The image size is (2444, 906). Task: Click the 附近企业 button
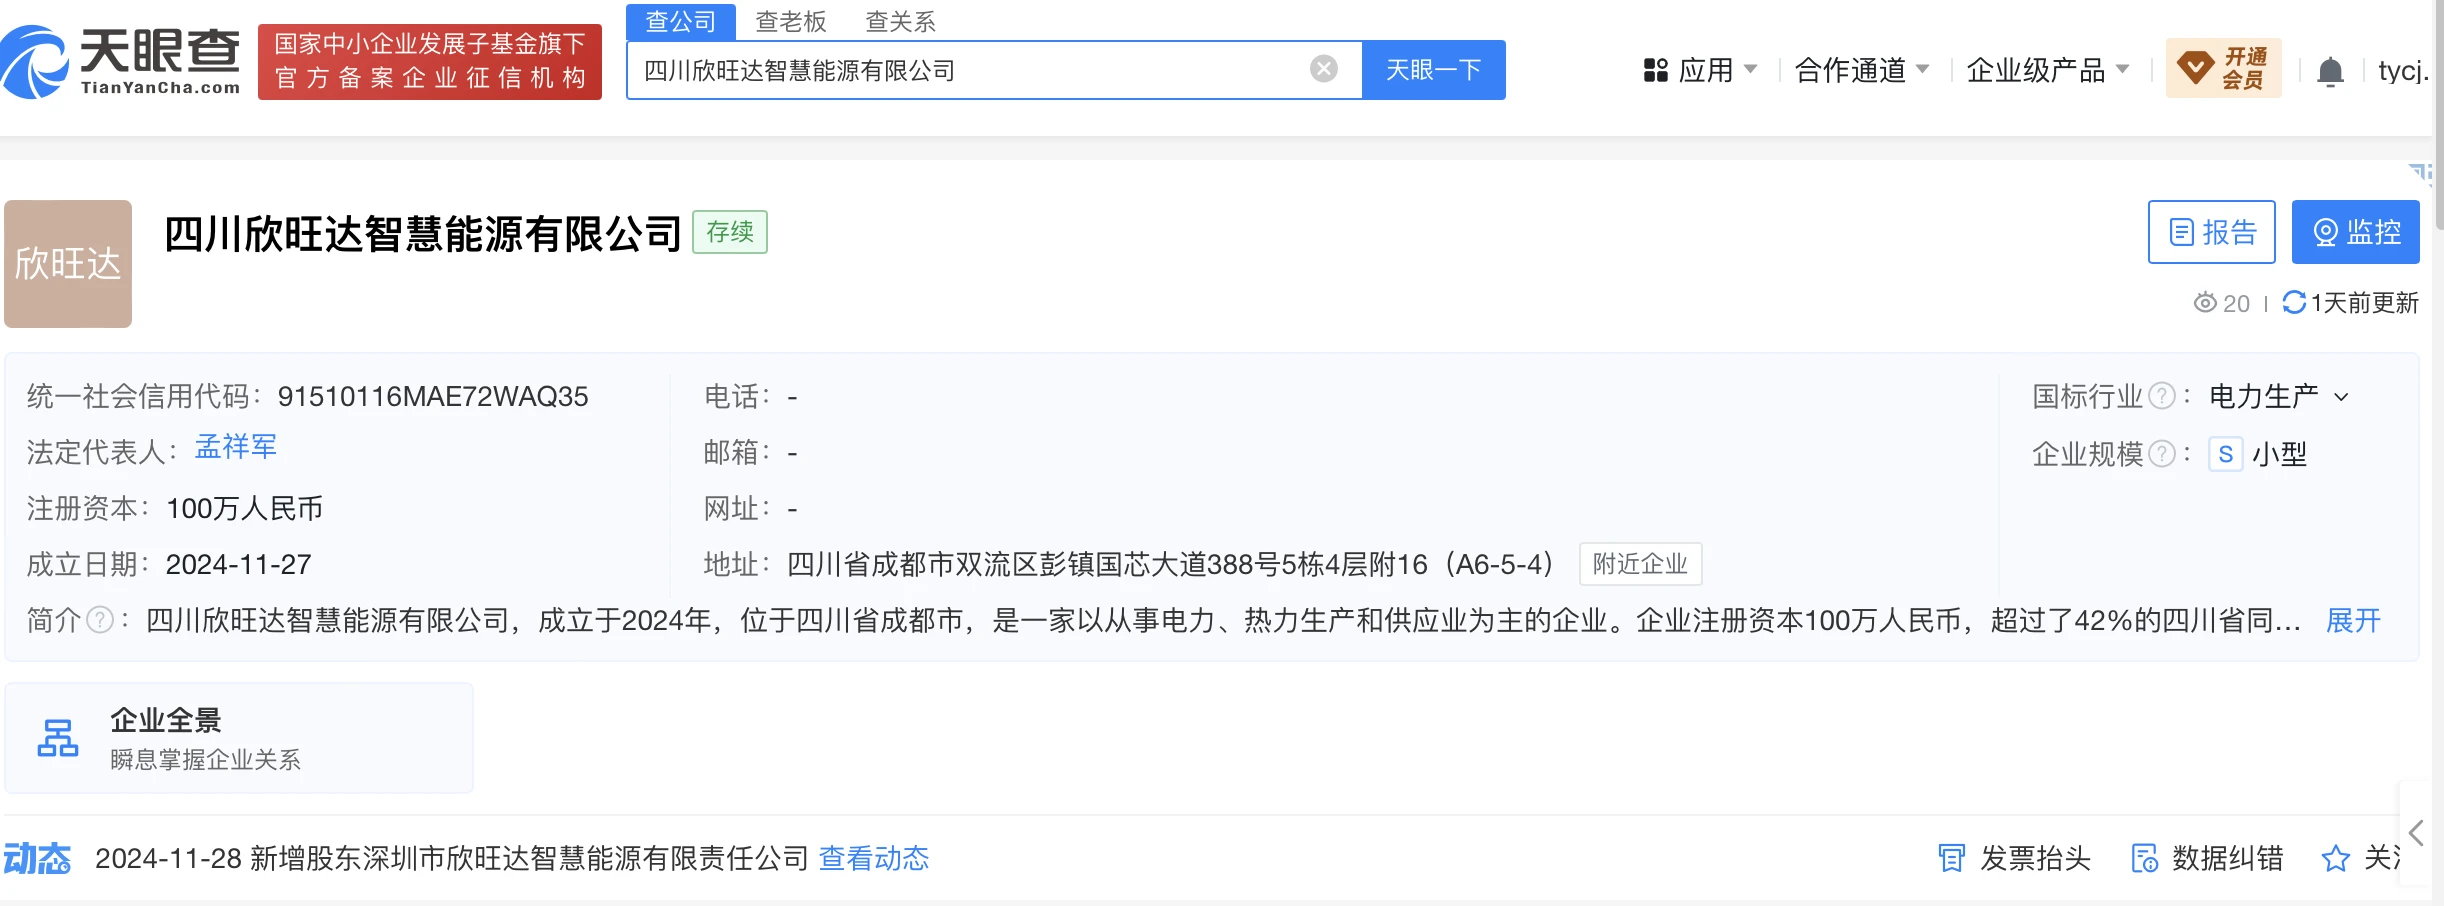pos(1640,564)
